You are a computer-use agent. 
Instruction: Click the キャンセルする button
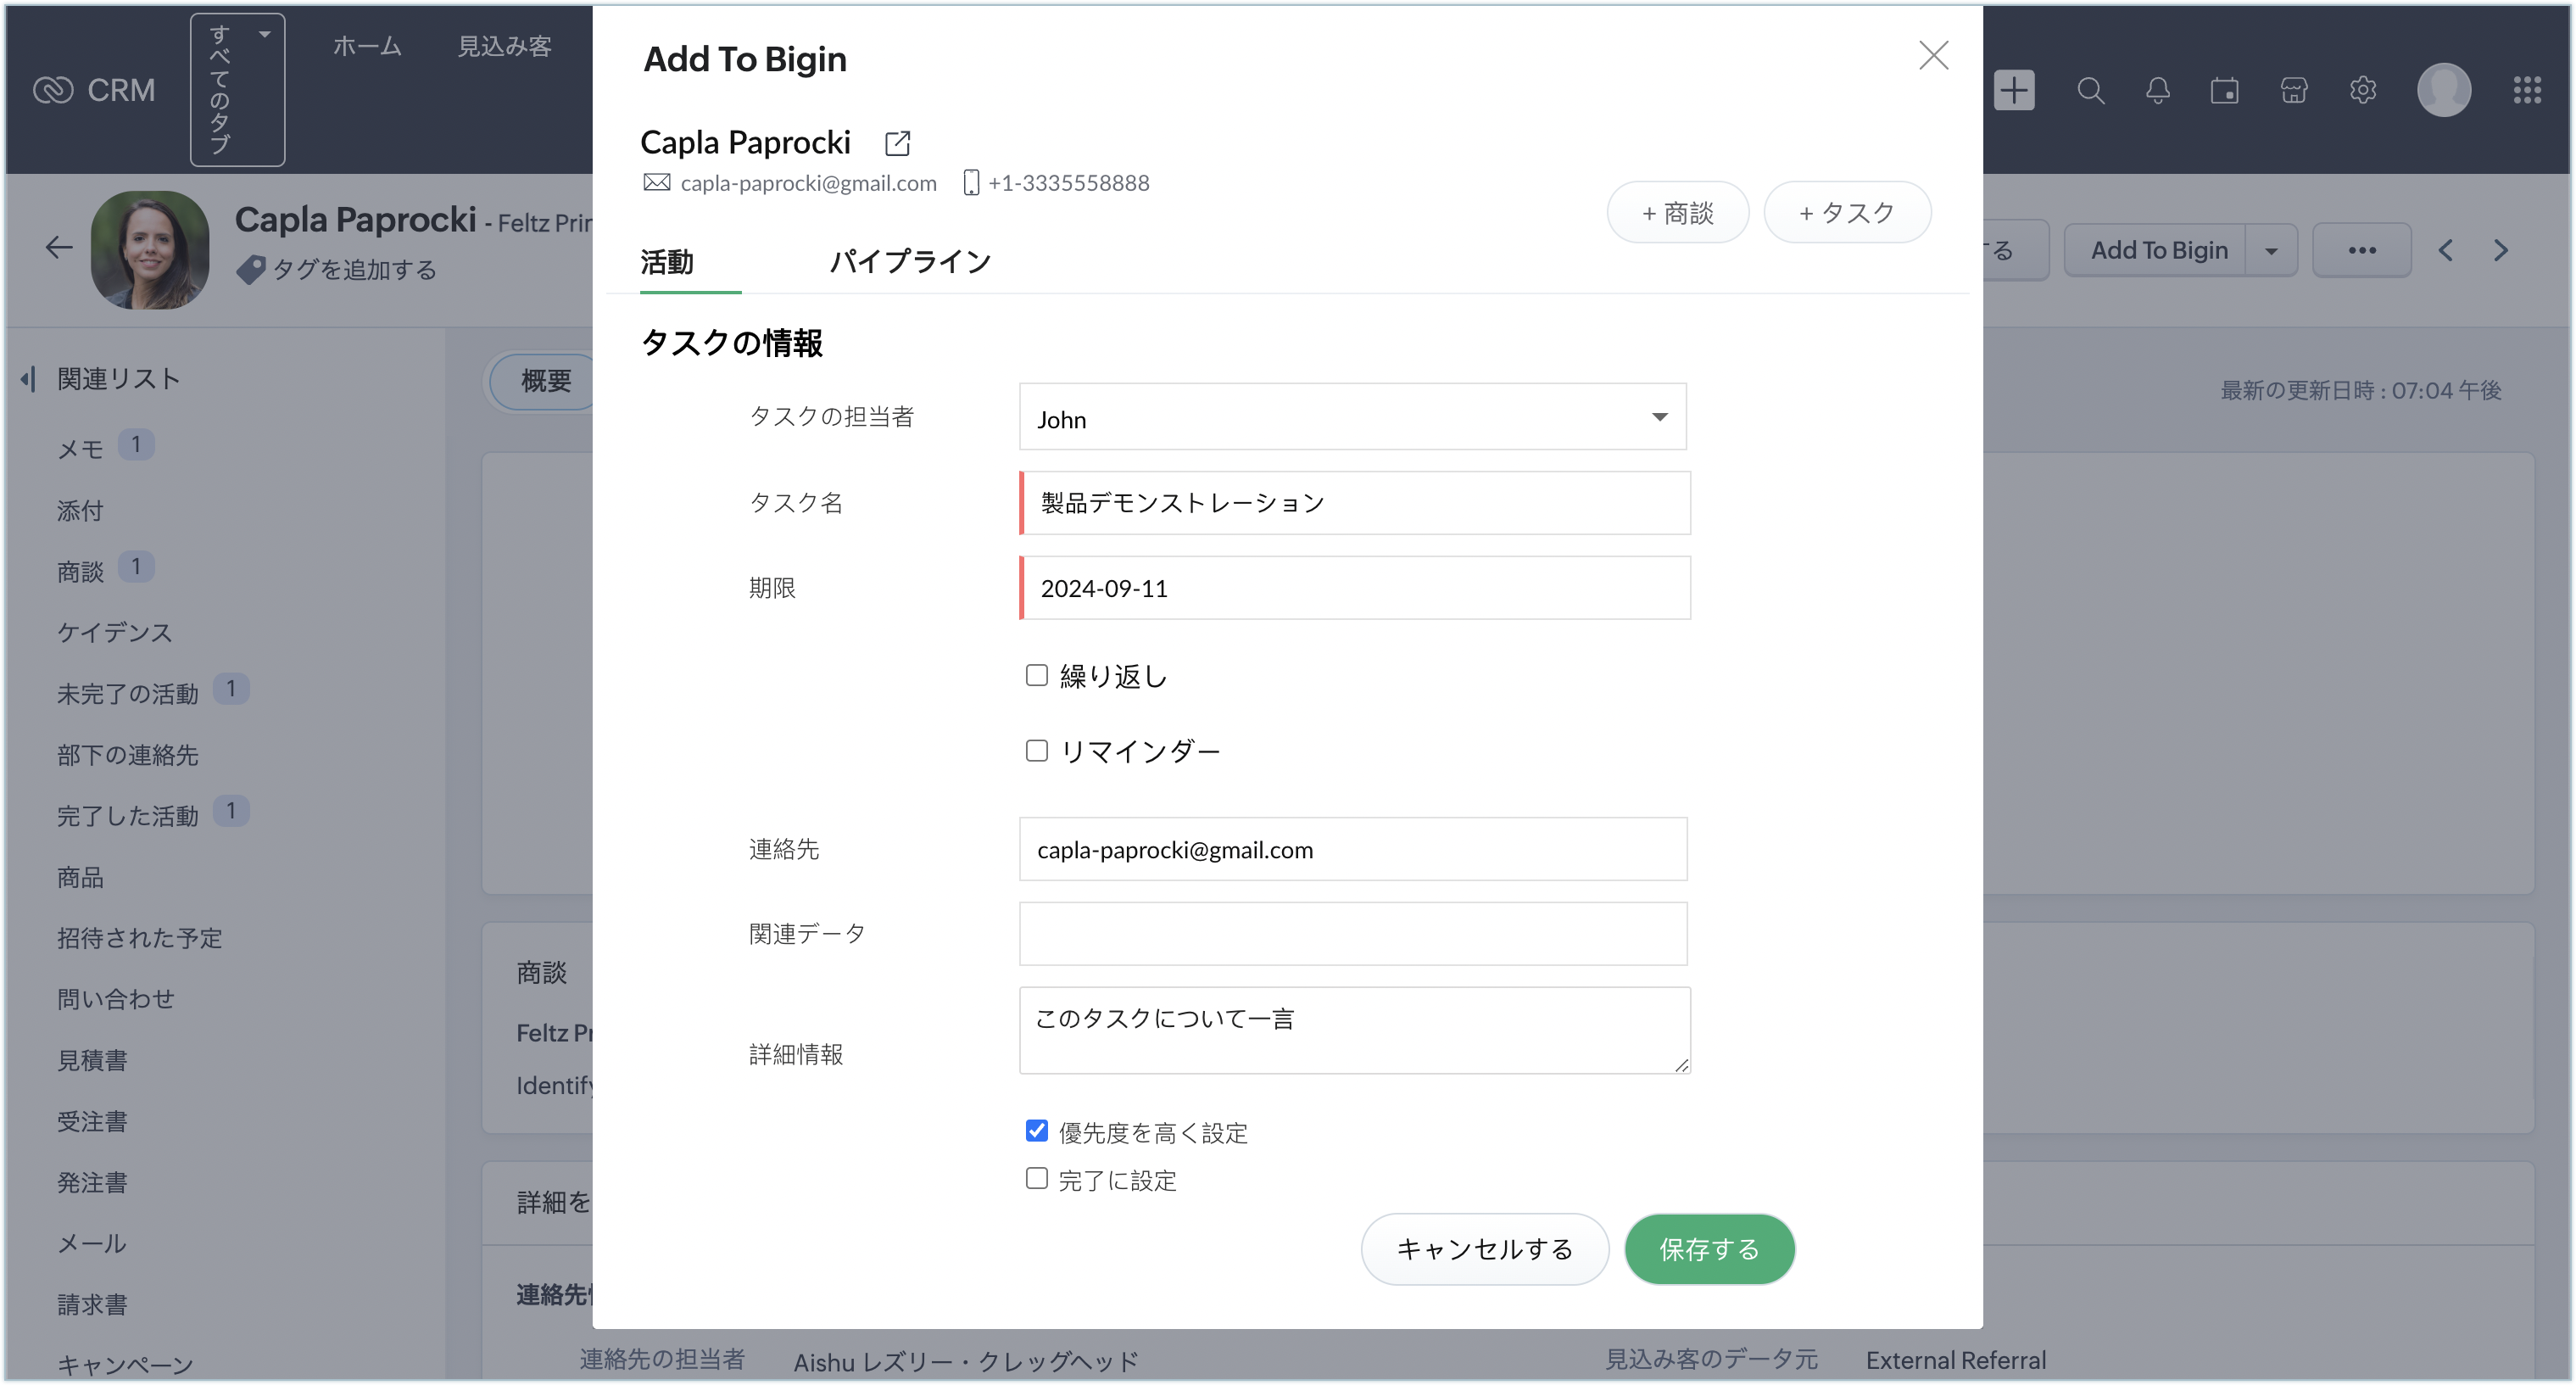pyautogui.click(x=1484, y=1249)
